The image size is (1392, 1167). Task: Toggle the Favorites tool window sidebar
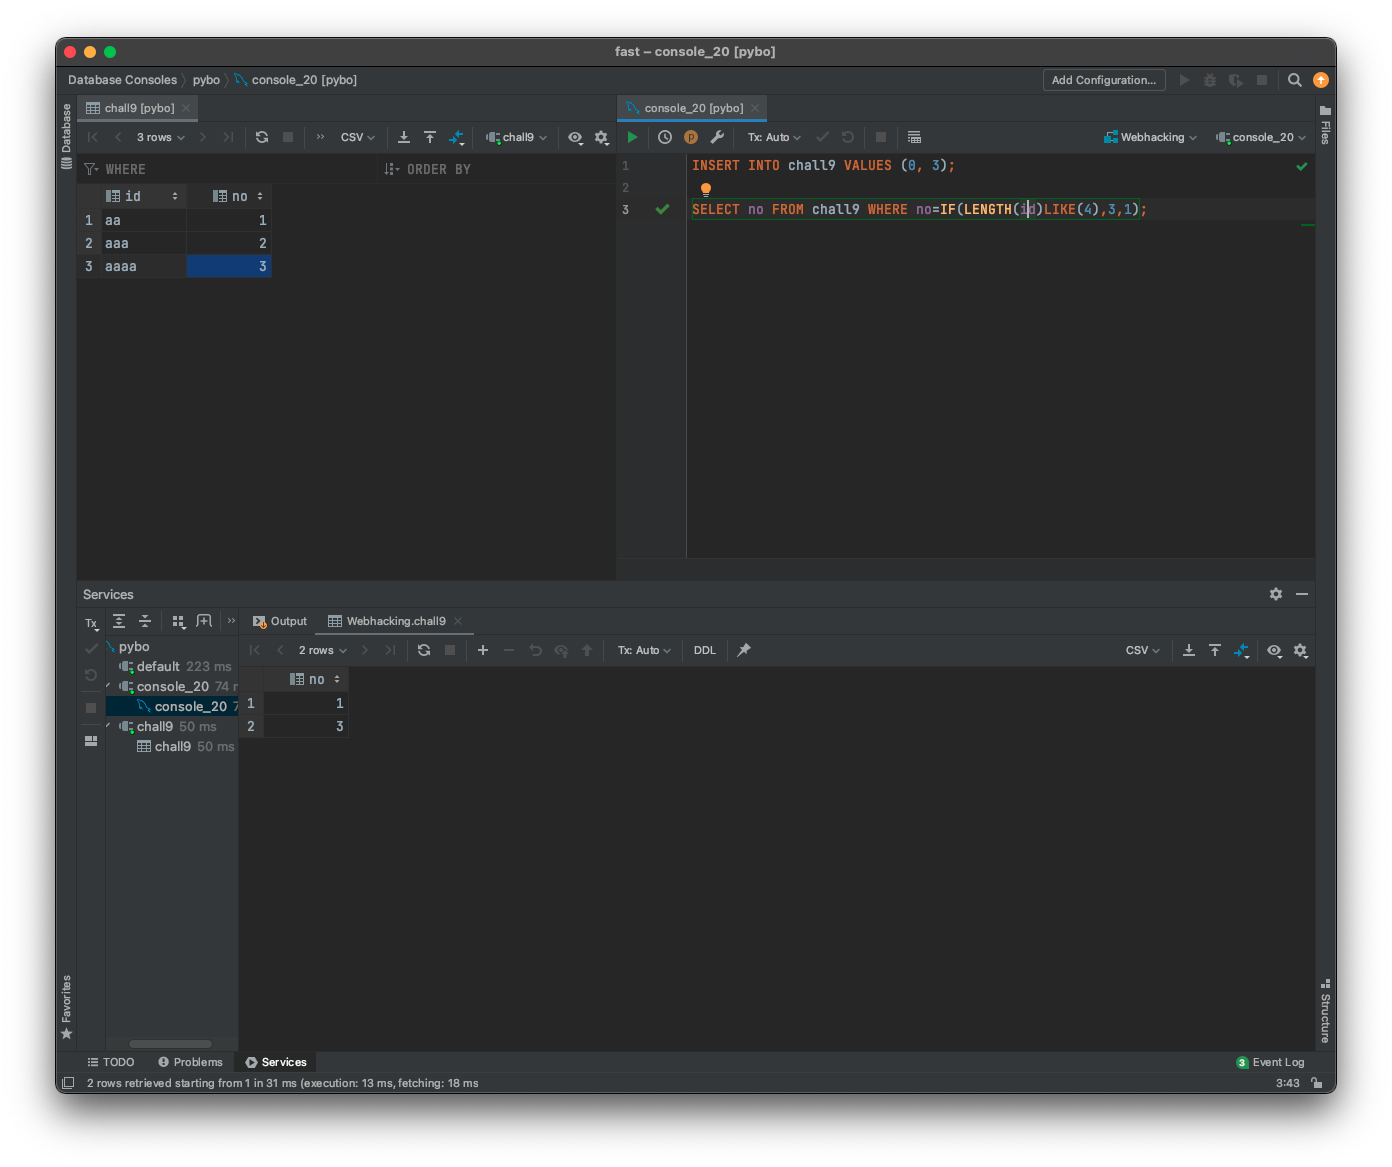[67, 1007]
